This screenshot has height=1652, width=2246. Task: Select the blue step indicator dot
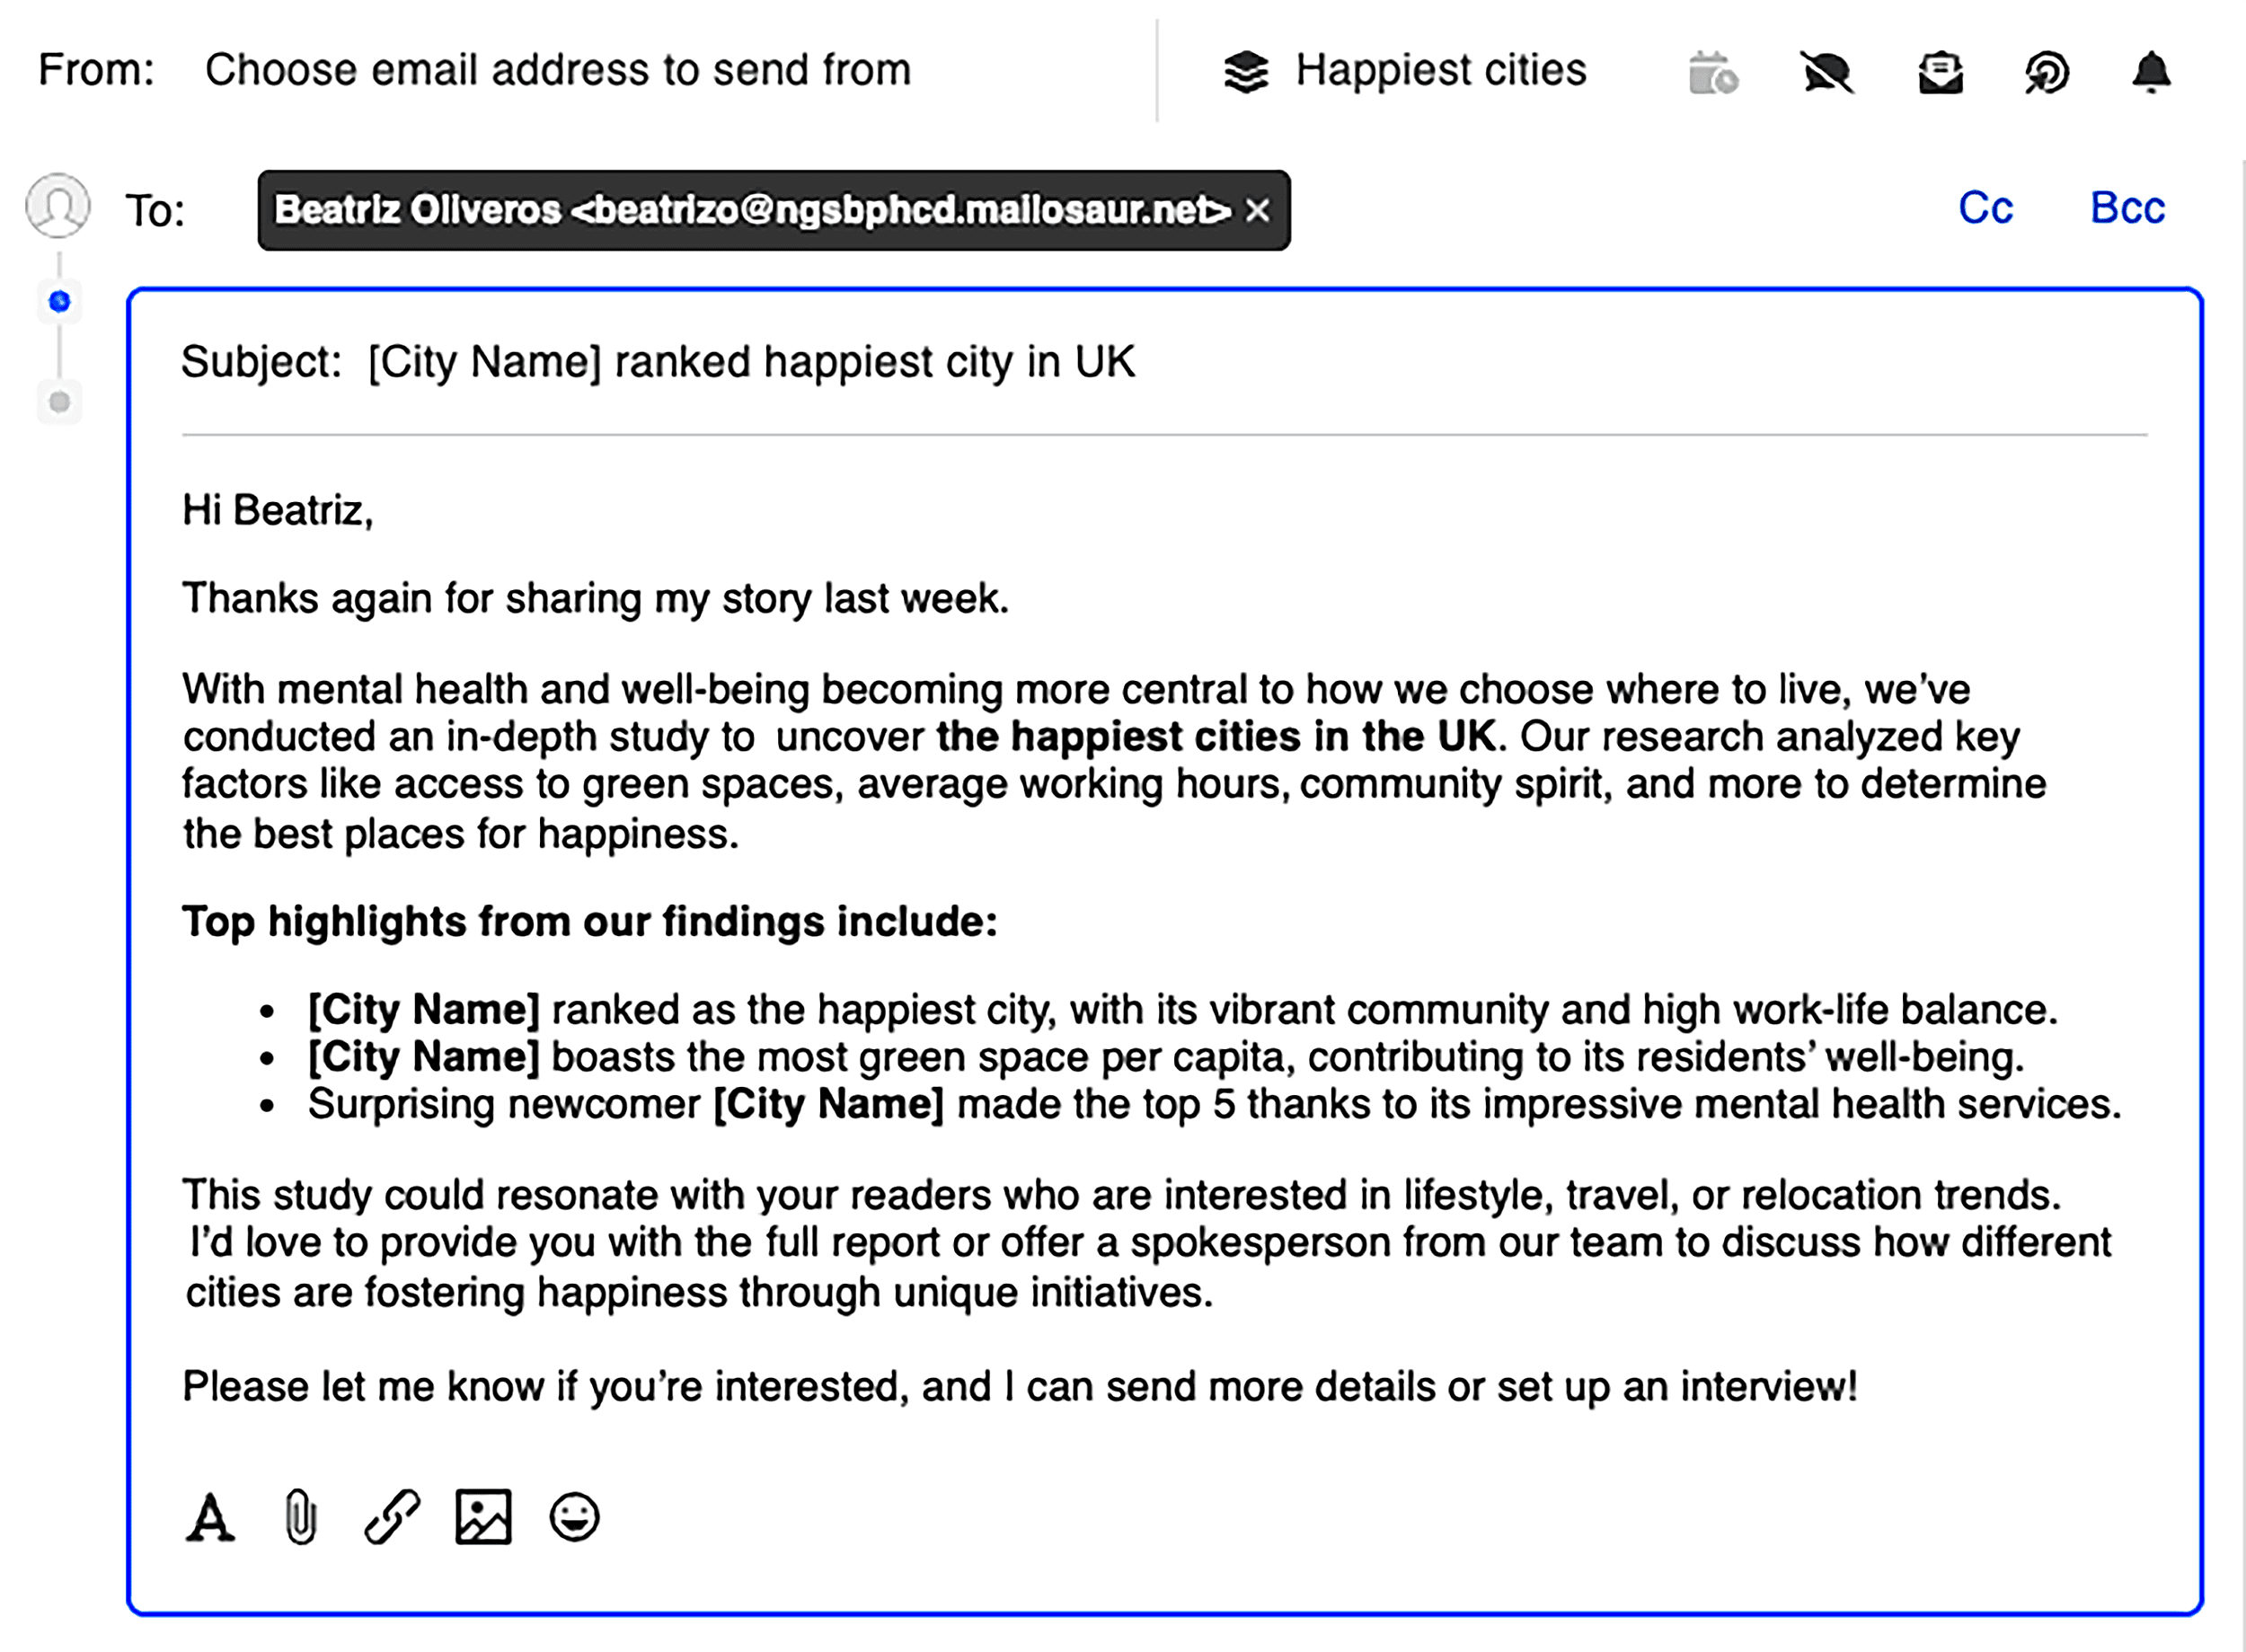coord(60,301)
